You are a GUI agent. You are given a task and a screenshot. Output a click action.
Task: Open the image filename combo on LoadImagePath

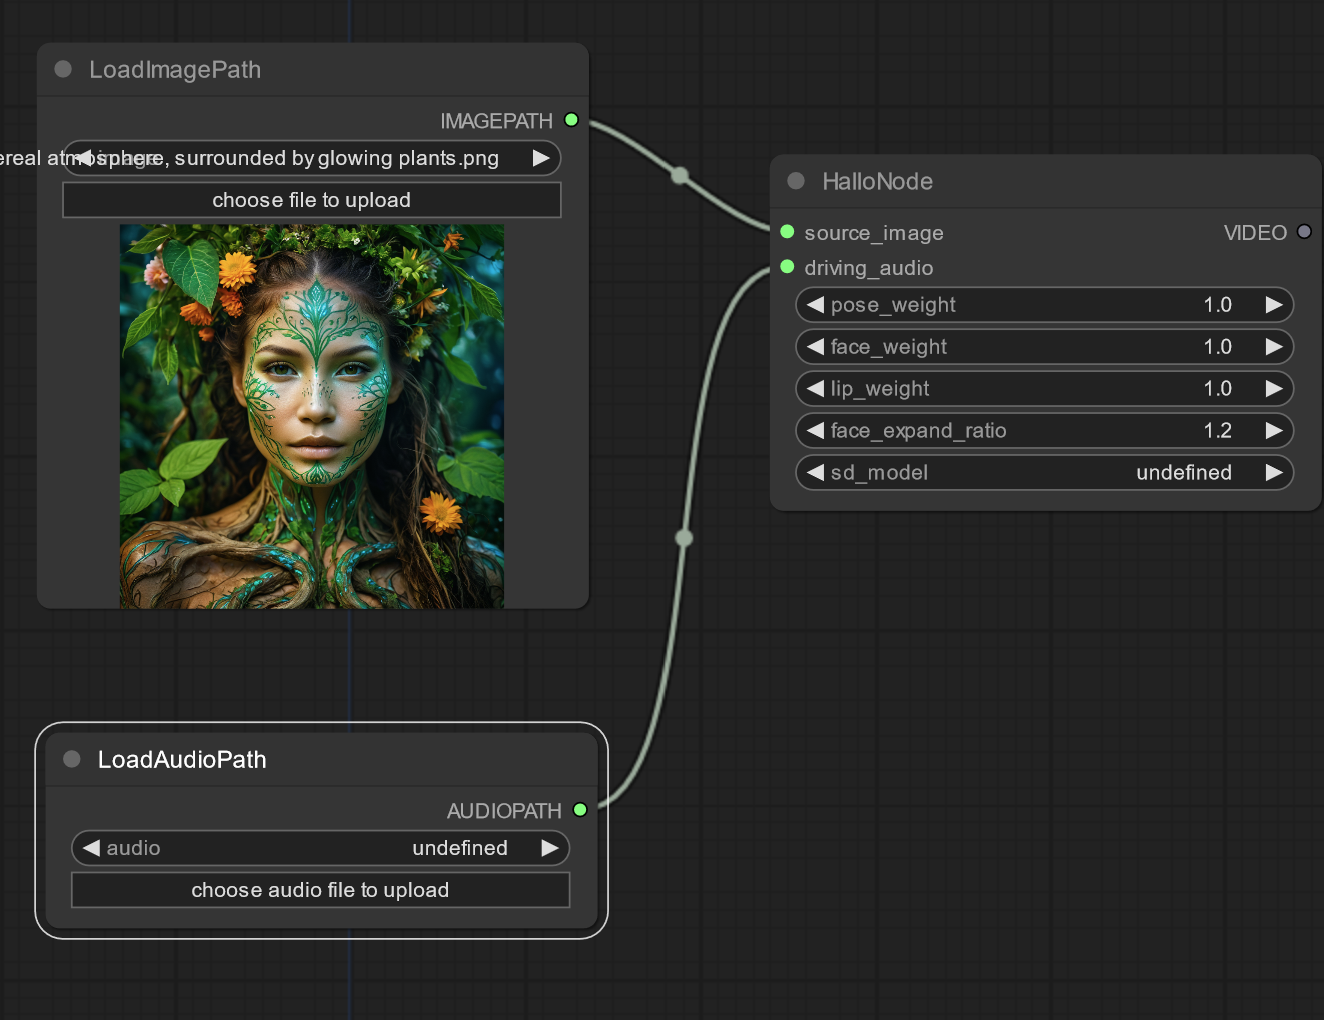(x=311, y=157)
